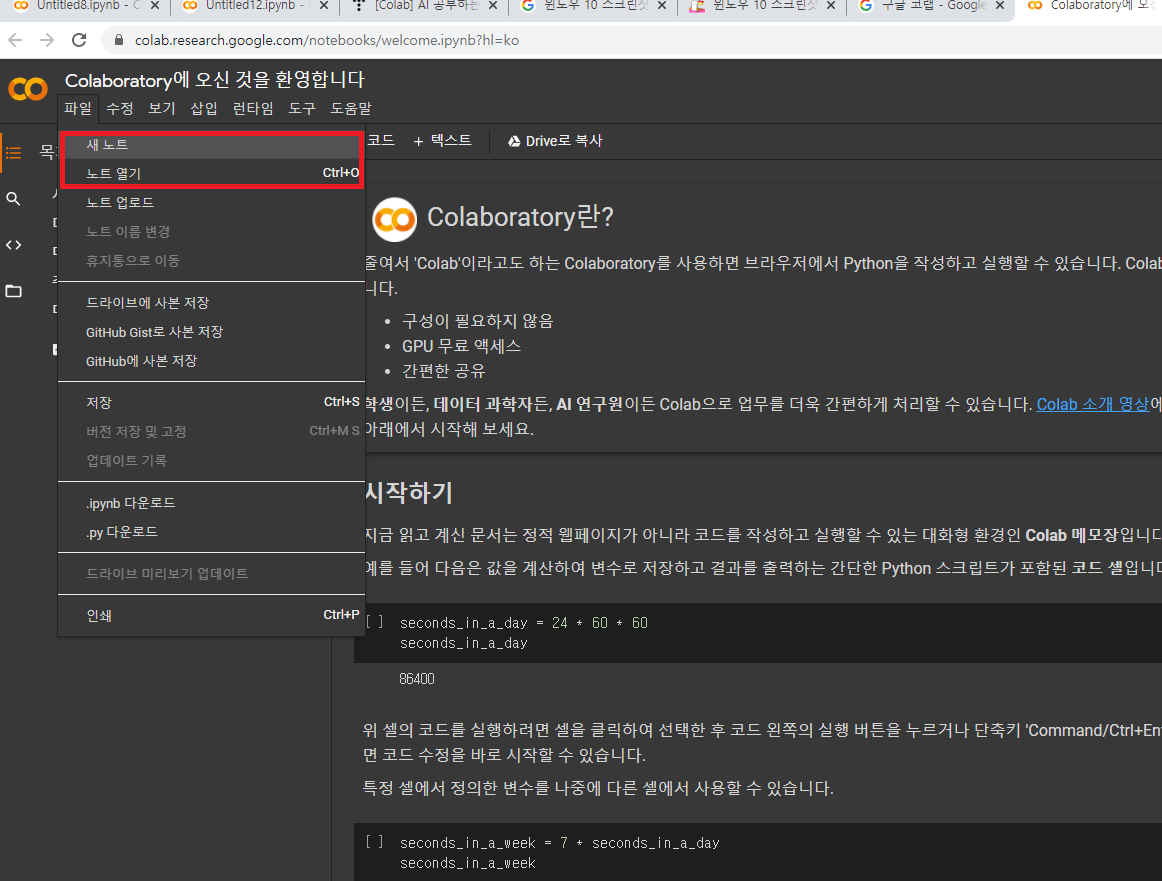Choose 드라이브에 사본 저장
This screenshot has height=881, width=1162.
pyautogui.click(x=211, y=302)
